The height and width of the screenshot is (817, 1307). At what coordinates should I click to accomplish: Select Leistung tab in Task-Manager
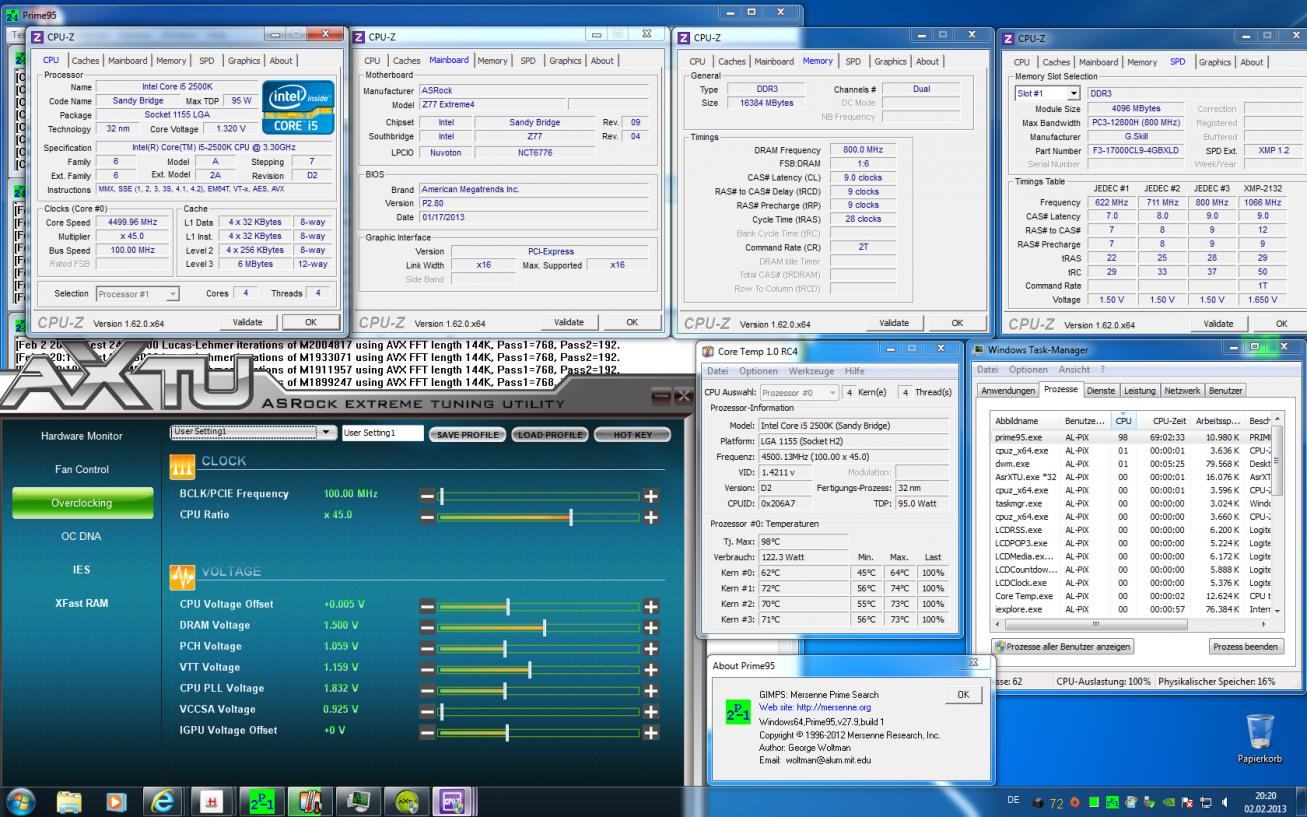point(1138,390)
